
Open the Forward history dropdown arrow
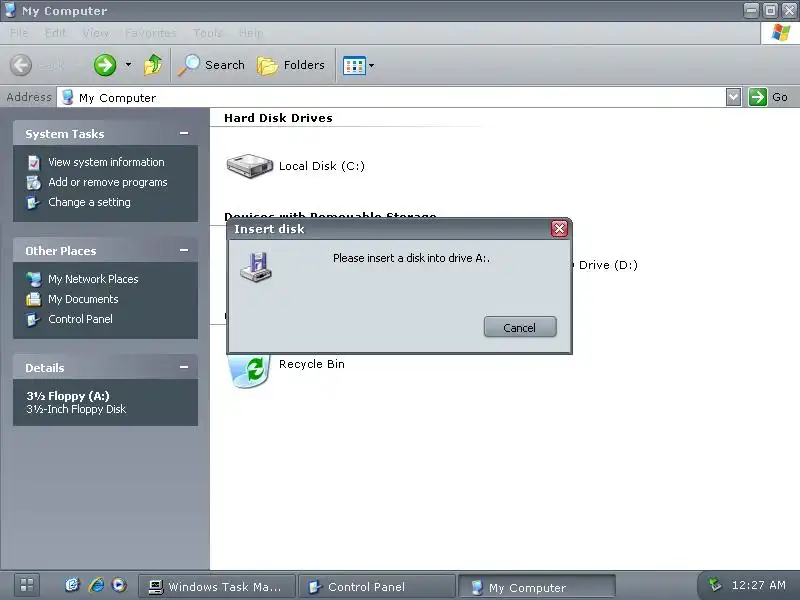(128, 65)
